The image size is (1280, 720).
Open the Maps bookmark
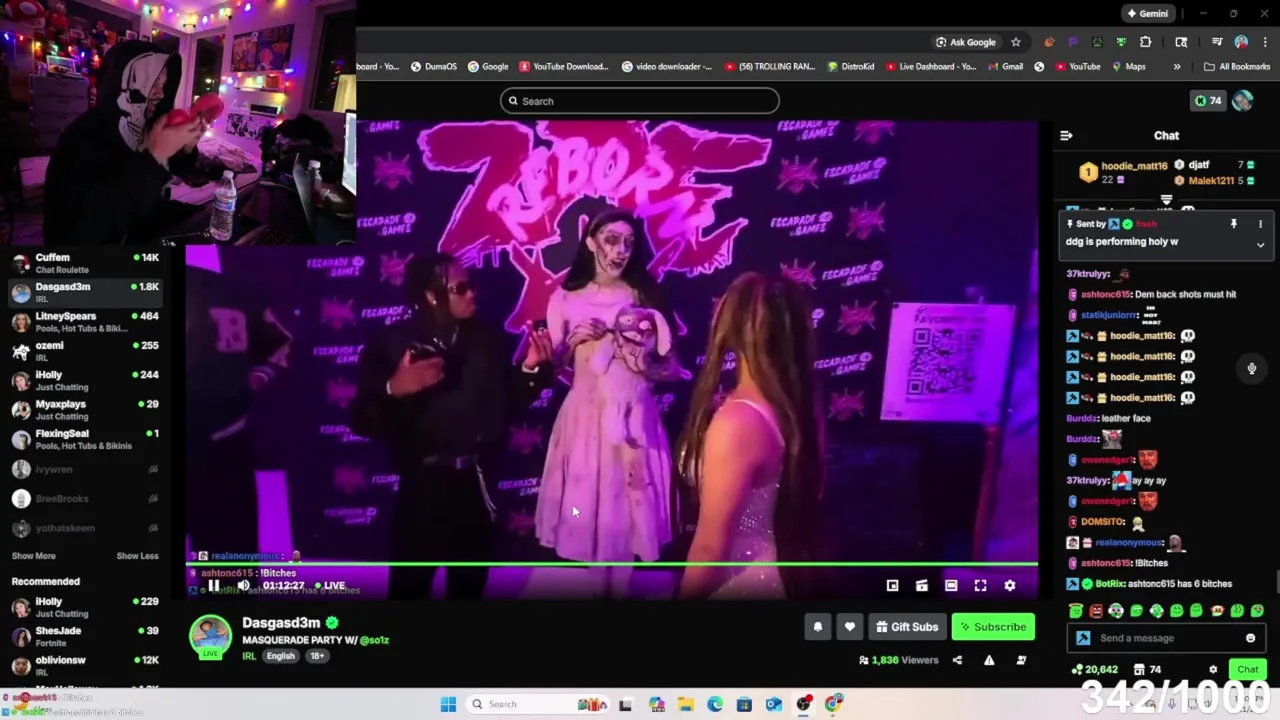(x=1127, y=67)
